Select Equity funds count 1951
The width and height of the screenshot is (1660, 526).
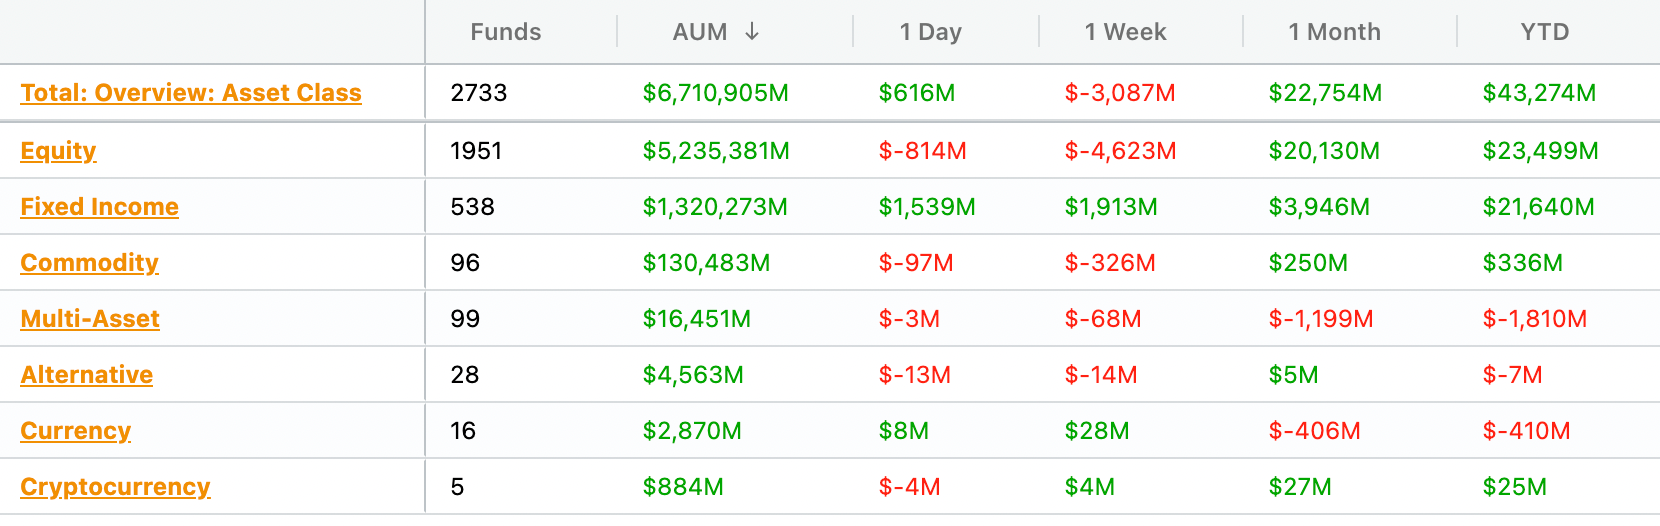click(x=476, y=151)
